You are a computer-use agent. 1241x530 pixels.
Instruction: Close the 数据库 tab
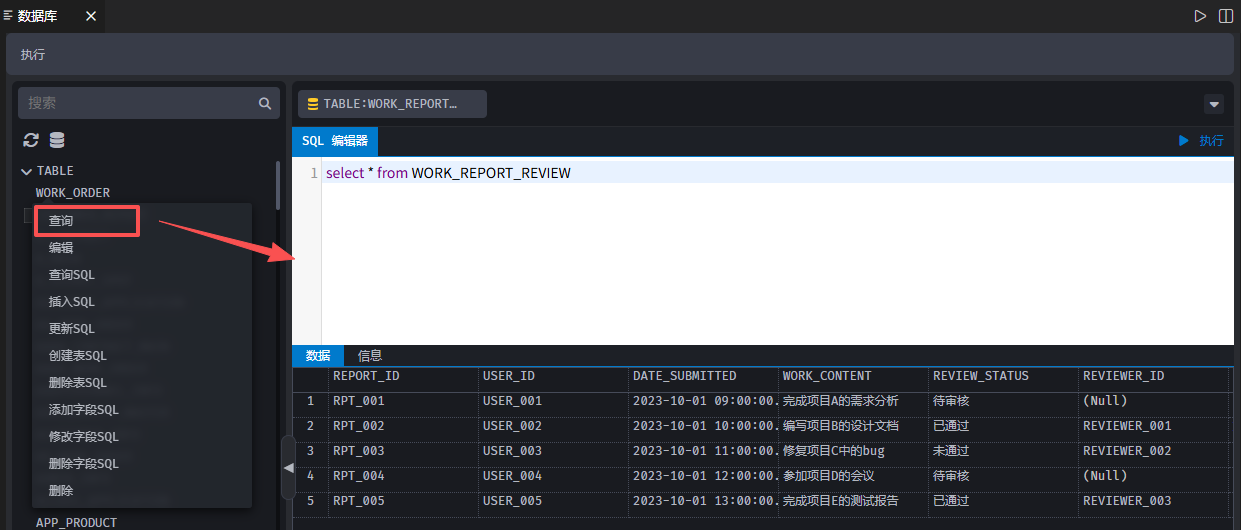[91, 16]
